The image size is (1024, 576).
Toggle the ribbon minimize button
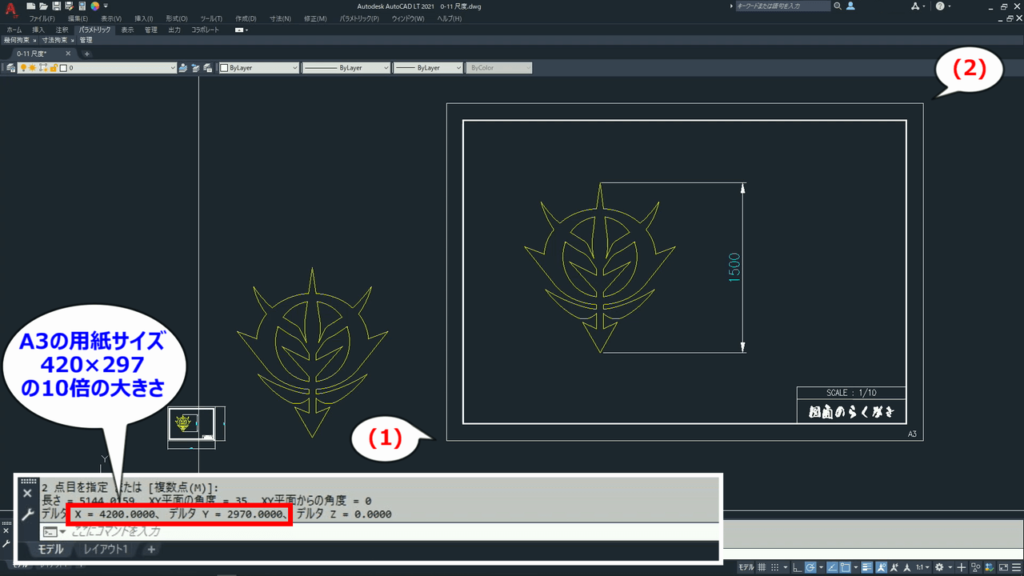[241, 30]
